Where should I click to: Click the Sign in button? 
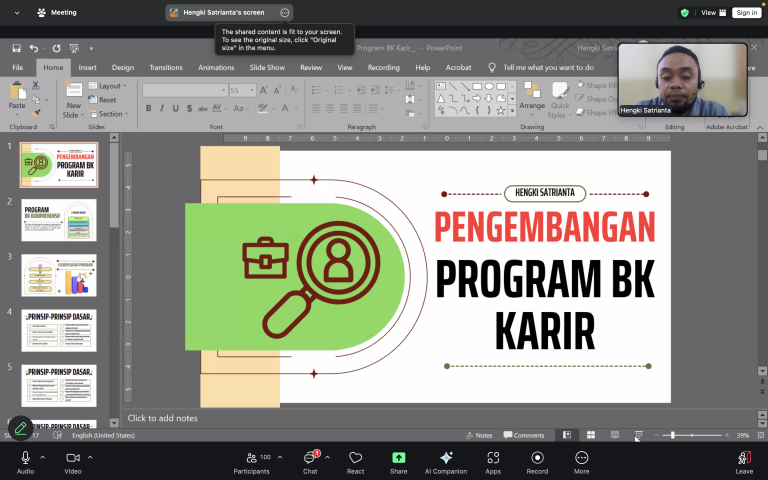click(x=746, y=13)
